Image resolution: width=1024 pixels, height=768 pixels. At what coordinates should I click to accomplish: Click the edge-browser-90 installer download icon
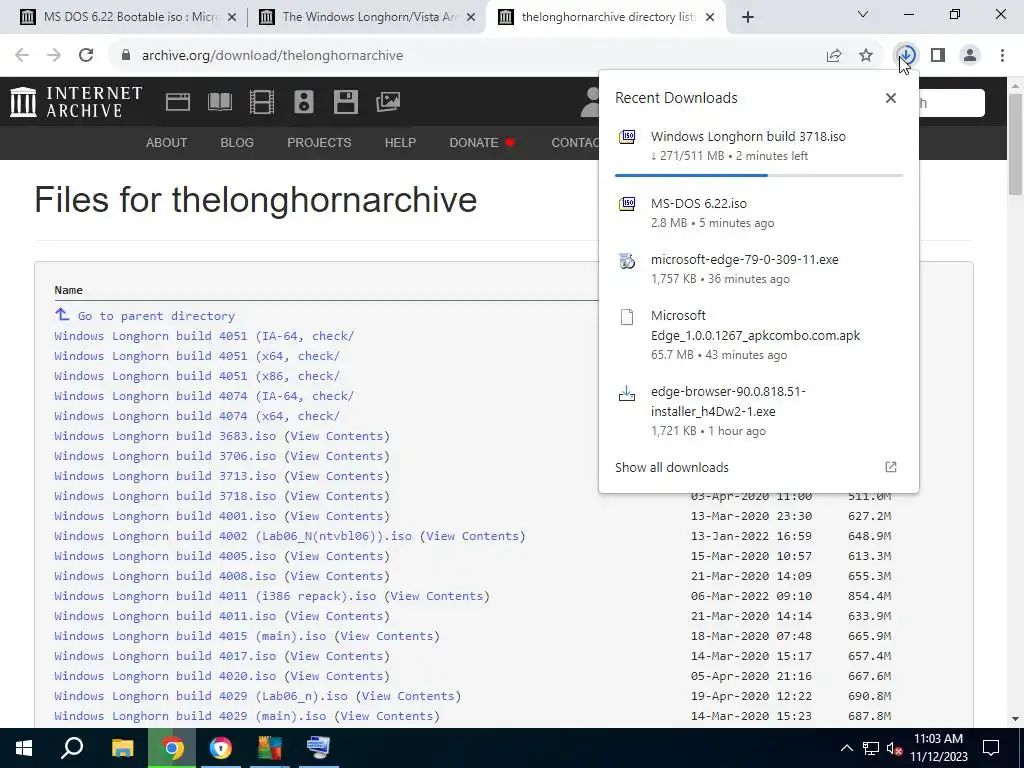(x=627, y=393)
